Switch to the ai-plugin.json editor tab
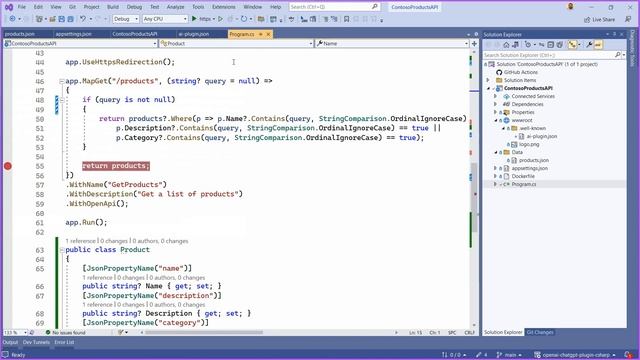This screenshot has width=640, height=360. coord(193,34)
